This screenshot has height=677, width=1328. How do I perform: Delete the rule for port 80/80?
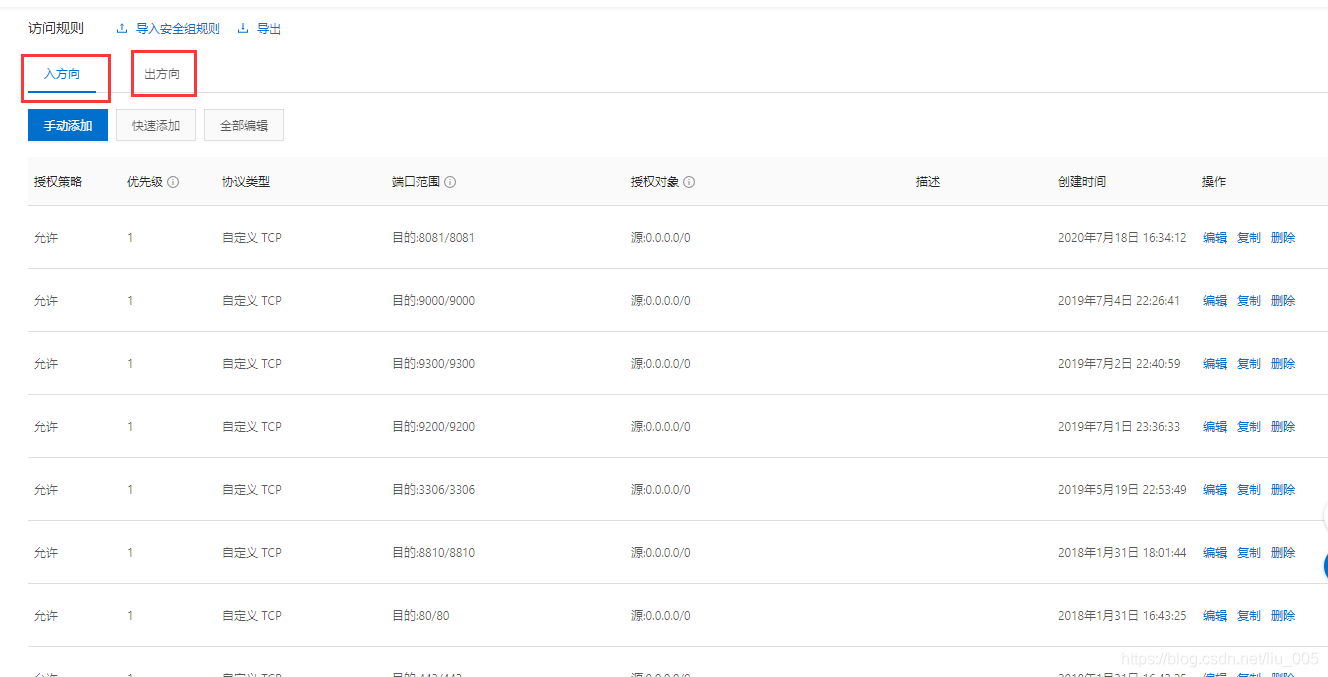click(1283, 616)
